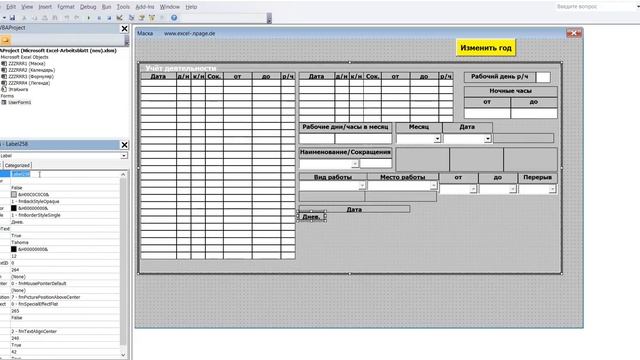Select ЭтаКнига in project tree
Viewport: 640px width, 360px height.
point(18,89)
